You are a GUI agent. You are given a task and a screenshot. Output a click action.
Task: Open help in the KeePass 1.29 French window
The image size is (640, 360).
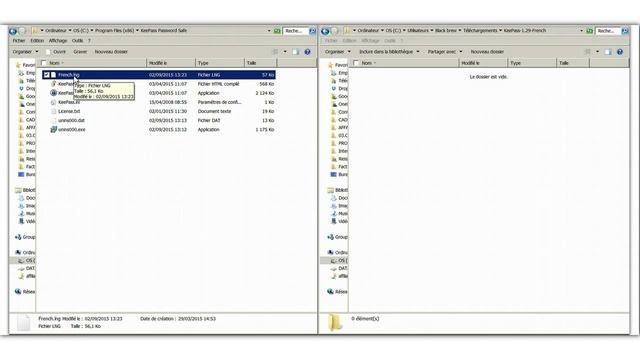point(620,52)
